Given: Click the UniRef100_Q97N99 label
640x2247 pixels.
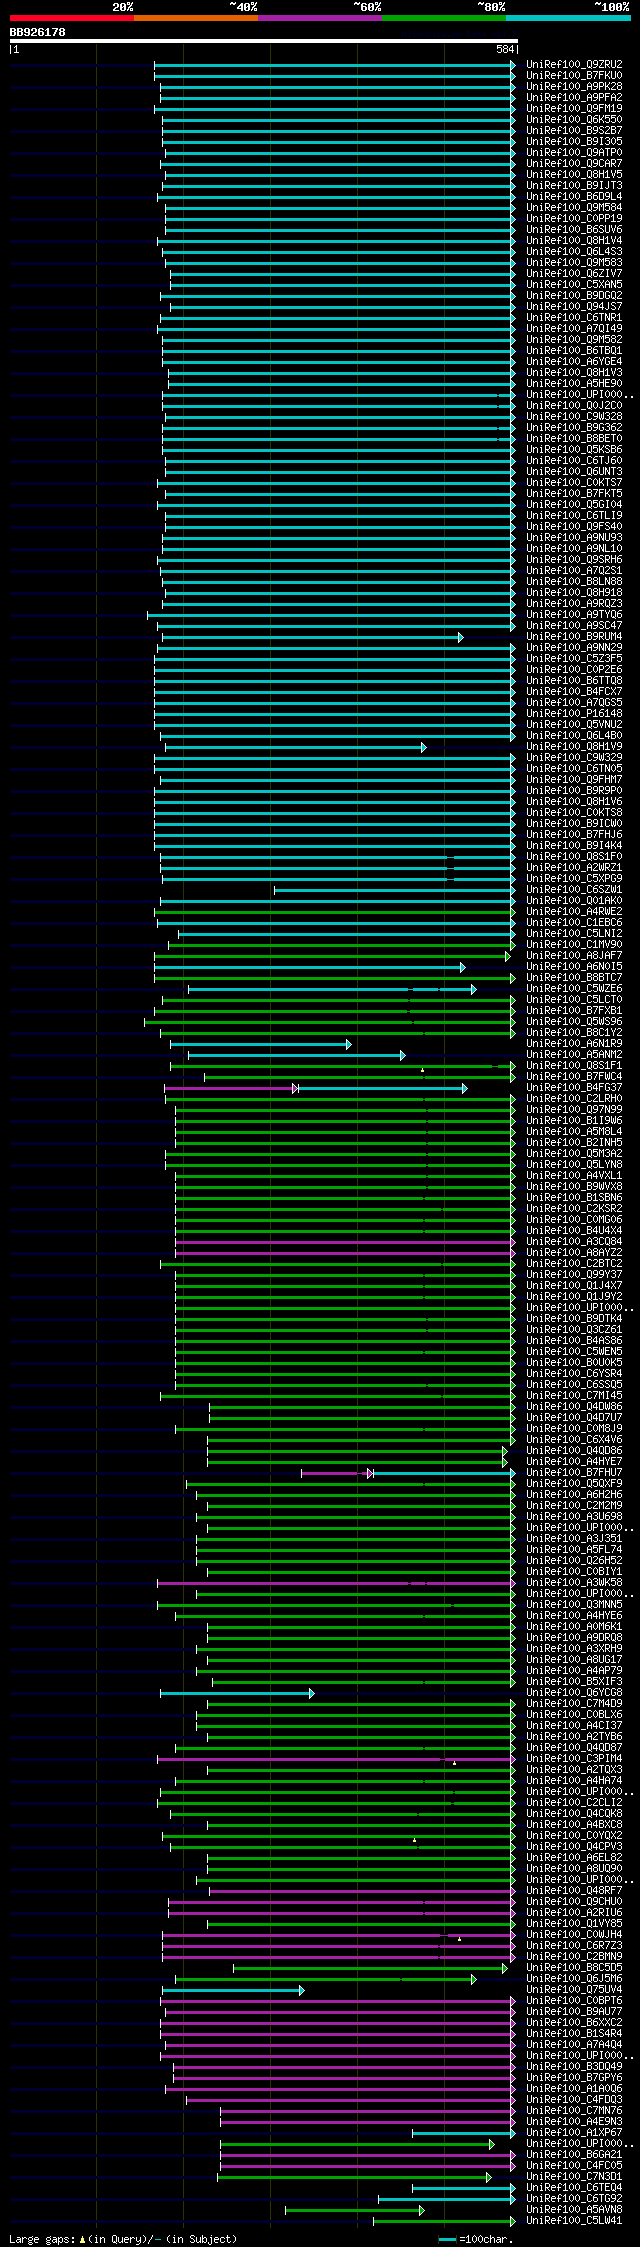Looking at the screenshot, I should pyautogui.click(x=574, y=1109).
